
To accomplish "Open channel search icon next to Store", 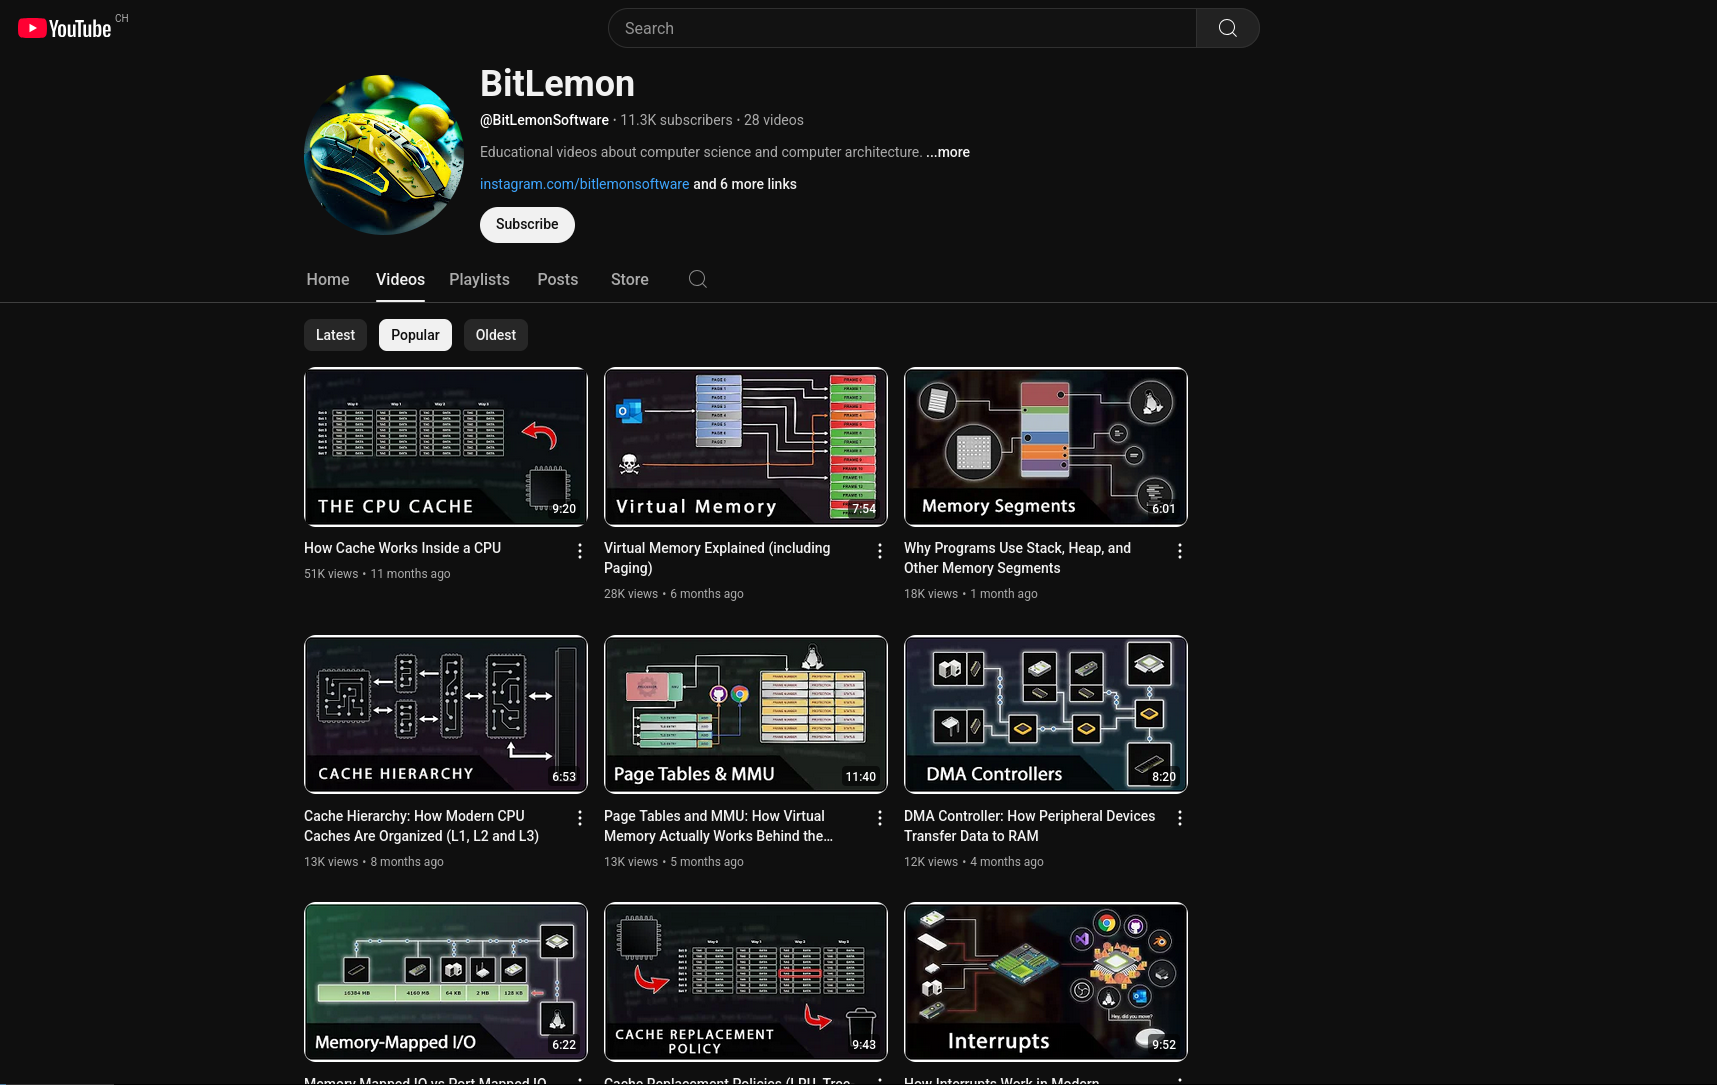I will [x=697, y=279].
